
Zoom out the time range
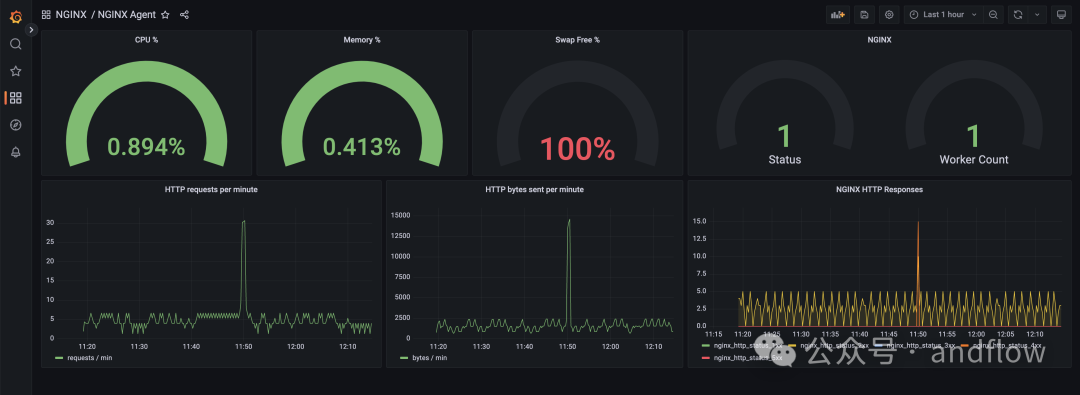(x=993, y=14)
